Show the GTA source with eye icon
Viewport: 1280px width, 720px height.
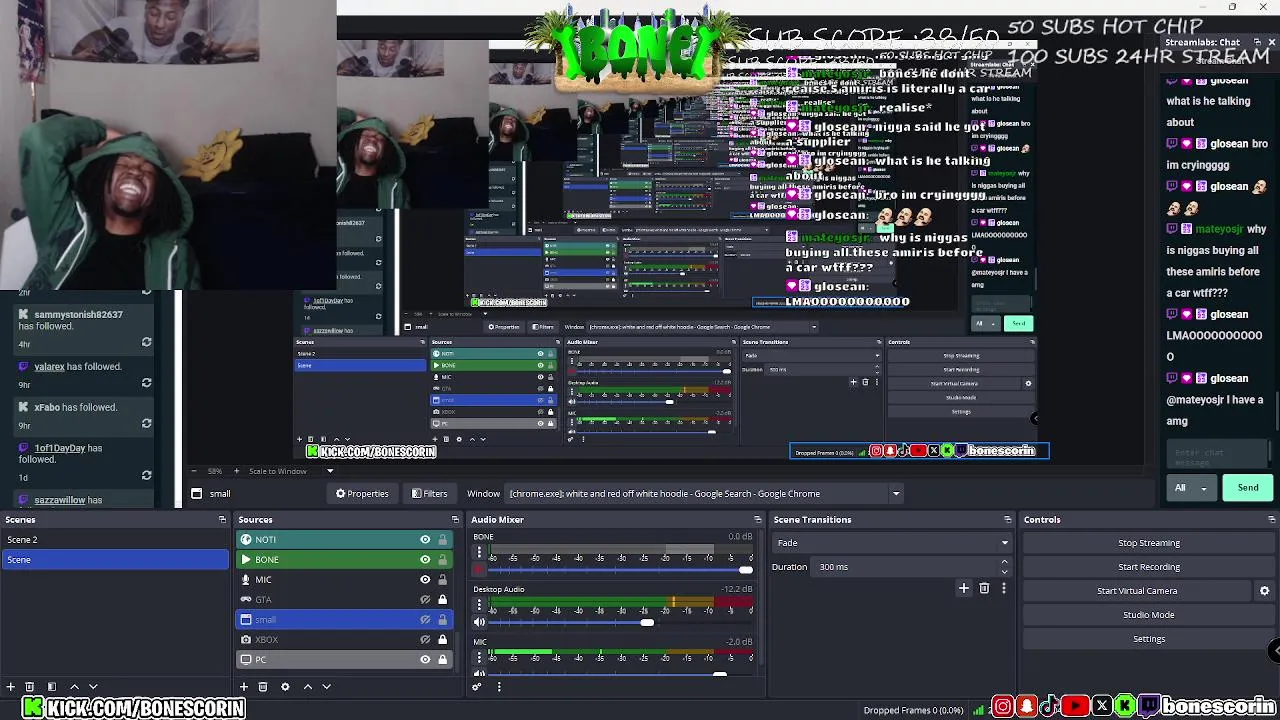[425, 600]
